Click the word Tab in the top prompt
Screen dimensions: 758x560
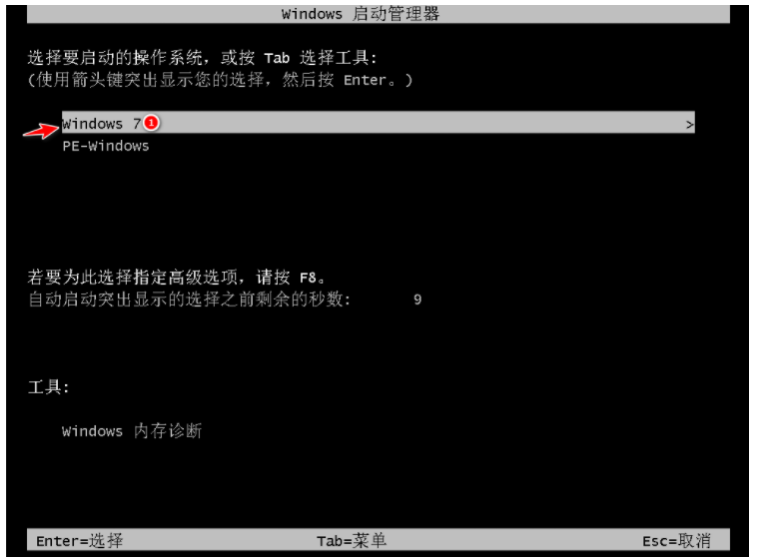277,59
